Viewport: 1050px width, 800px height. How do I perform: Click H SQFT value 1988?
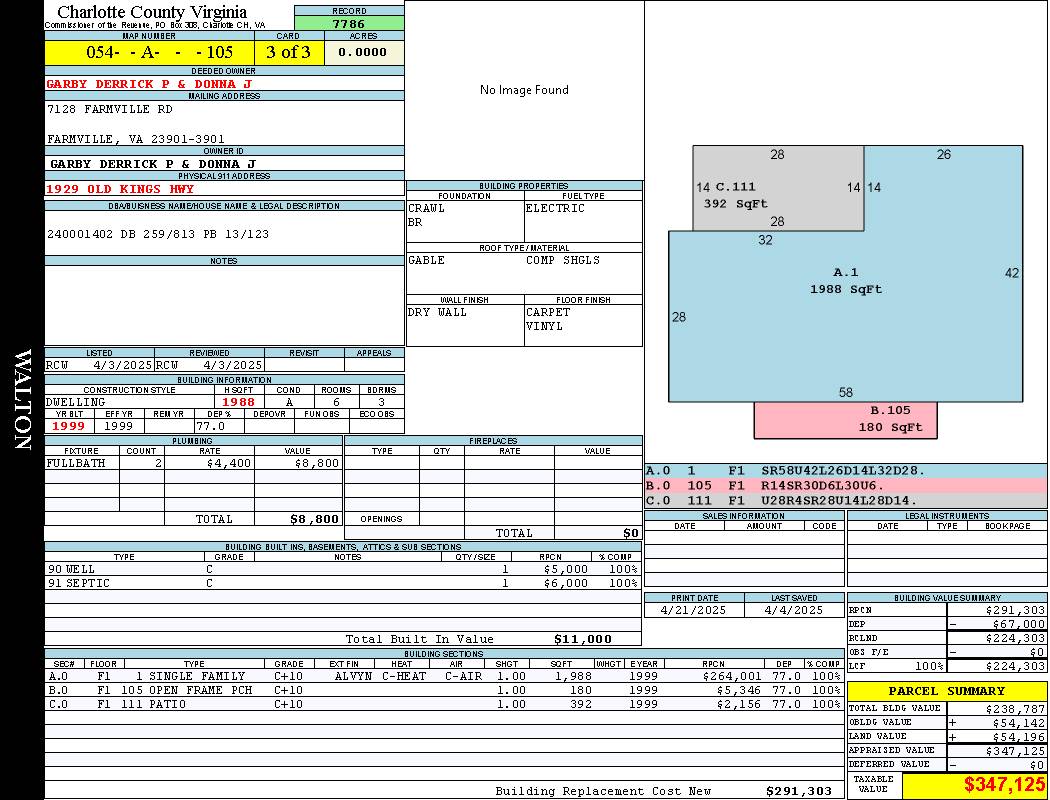[238, 402]
